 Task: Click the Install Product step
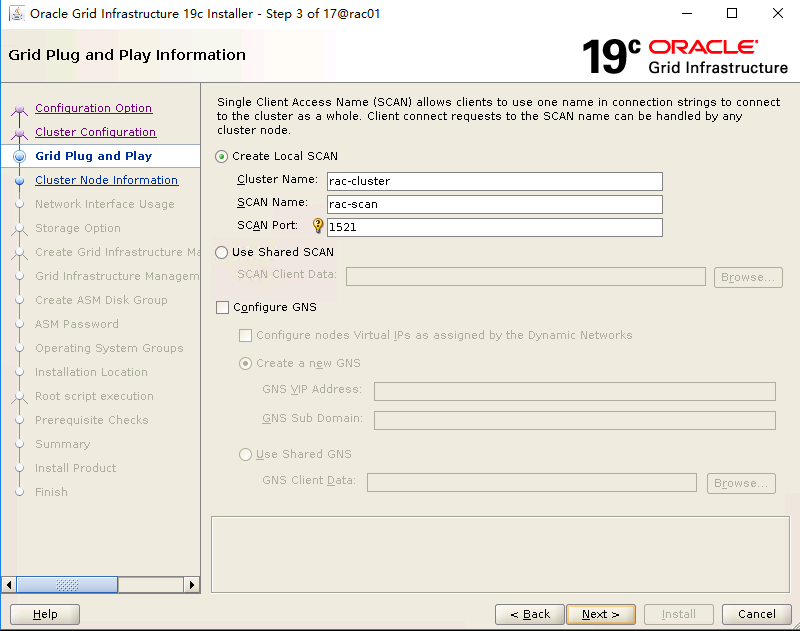tap(76, 468)
